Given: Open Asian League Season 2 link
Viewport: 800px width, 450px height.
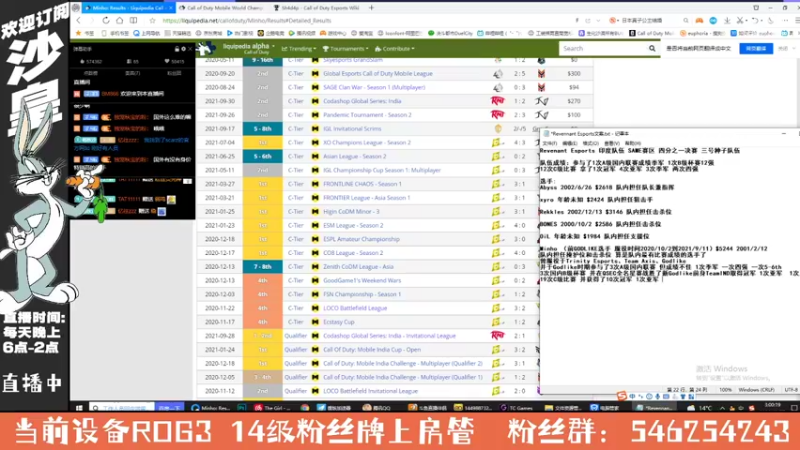Looking at the screenshot, I should click(x=355, y=156).
